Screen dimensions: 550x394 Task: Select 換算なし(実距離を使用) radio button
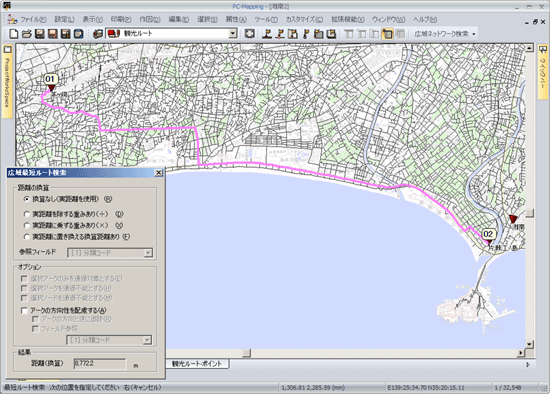pos(26,199)
